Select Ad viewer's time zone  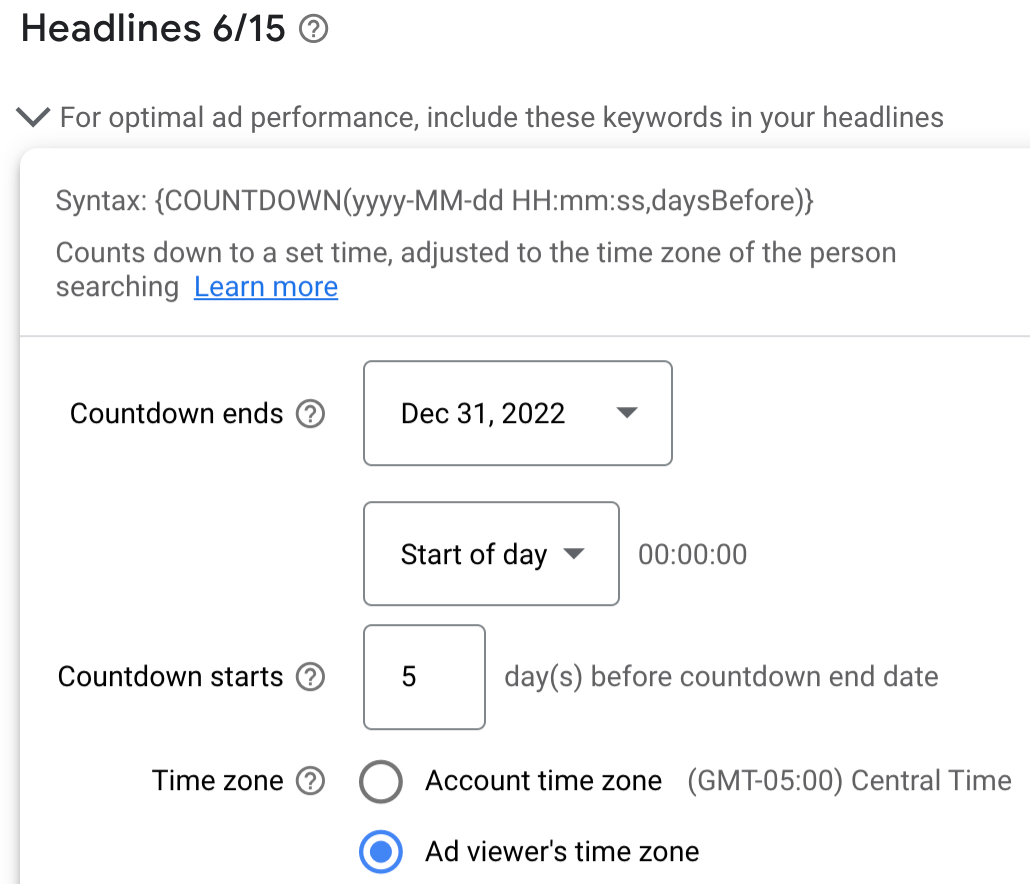click(x=381, y=851)
